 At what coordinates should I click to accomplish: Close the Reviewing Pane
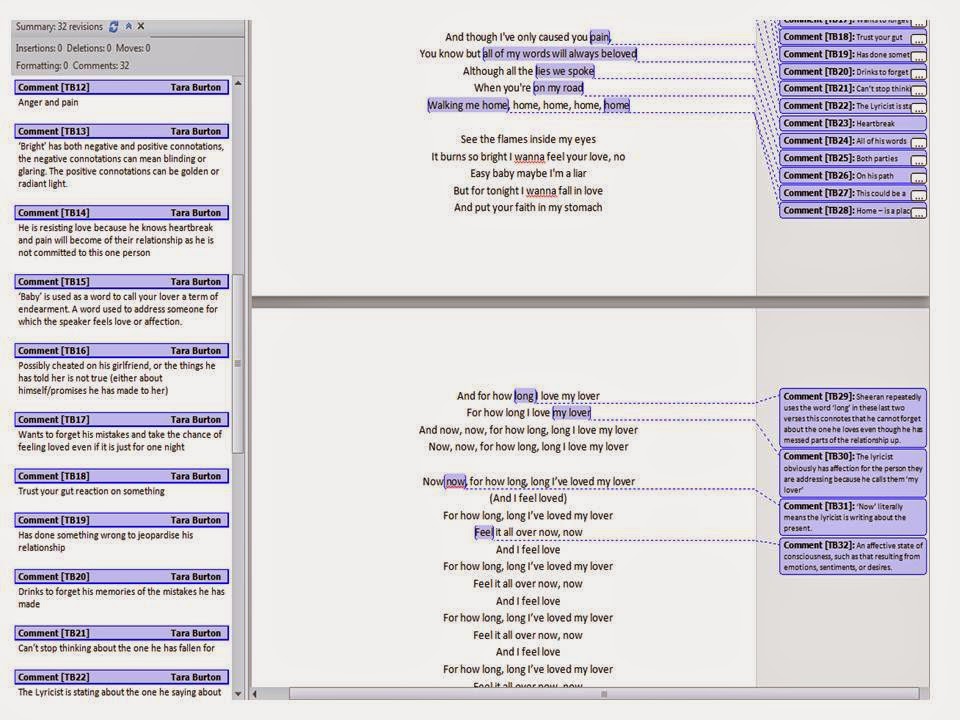tap(141, 26)
